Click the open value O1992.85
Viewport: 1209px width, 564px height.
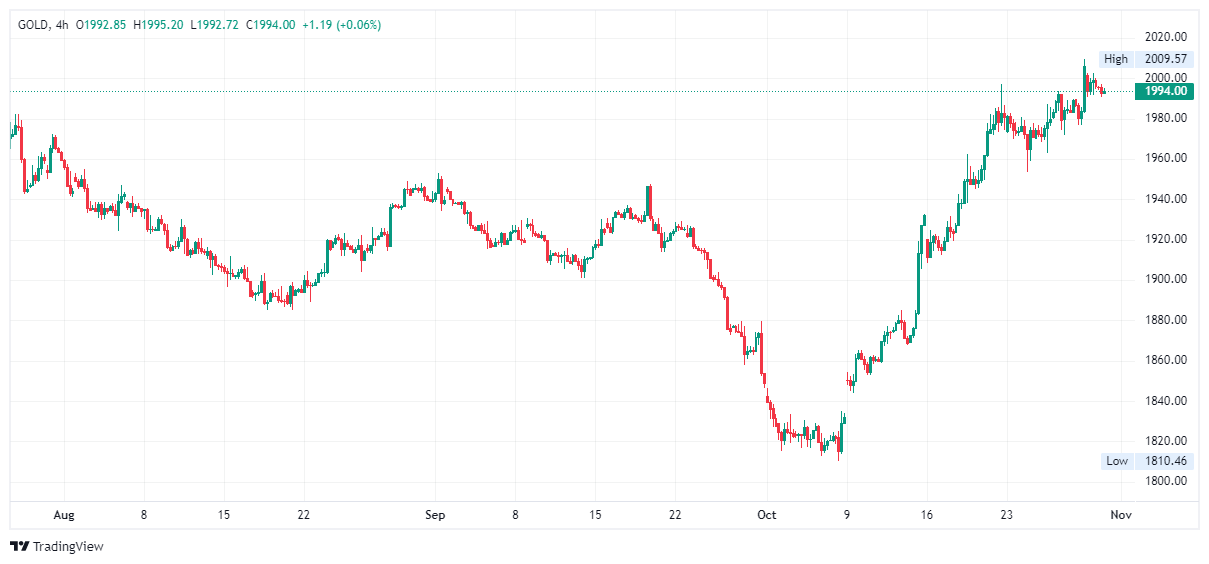(107, 24)
